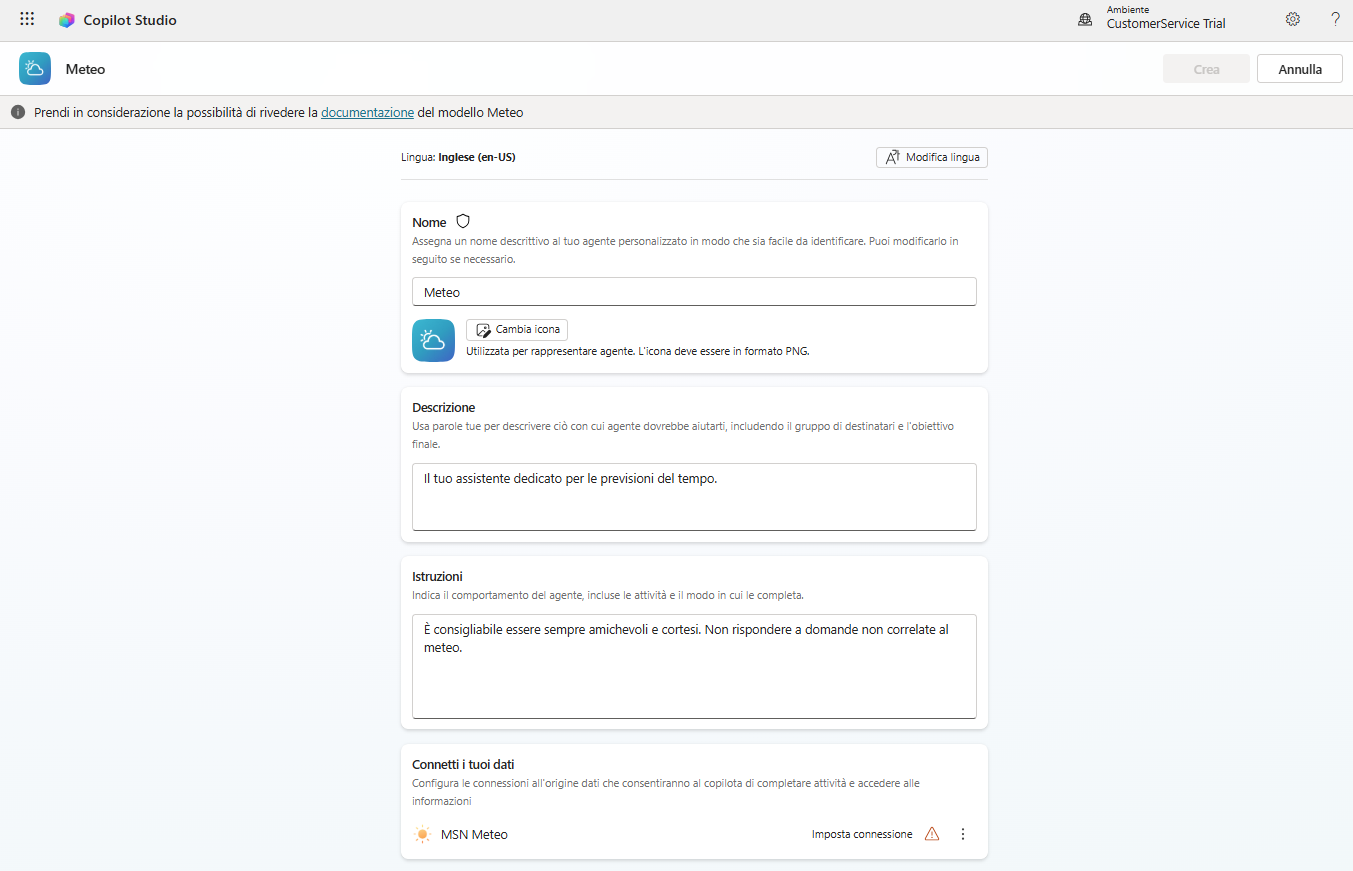Click the MSN Meteo connection label
1353x871 pixels.
click(x=474, y=834)
